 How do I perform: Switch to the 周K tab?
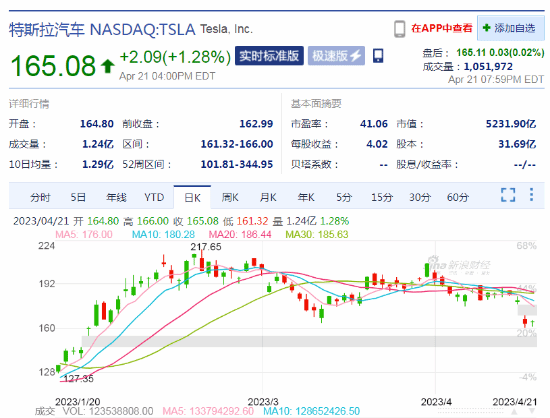(x=230, y=197)
